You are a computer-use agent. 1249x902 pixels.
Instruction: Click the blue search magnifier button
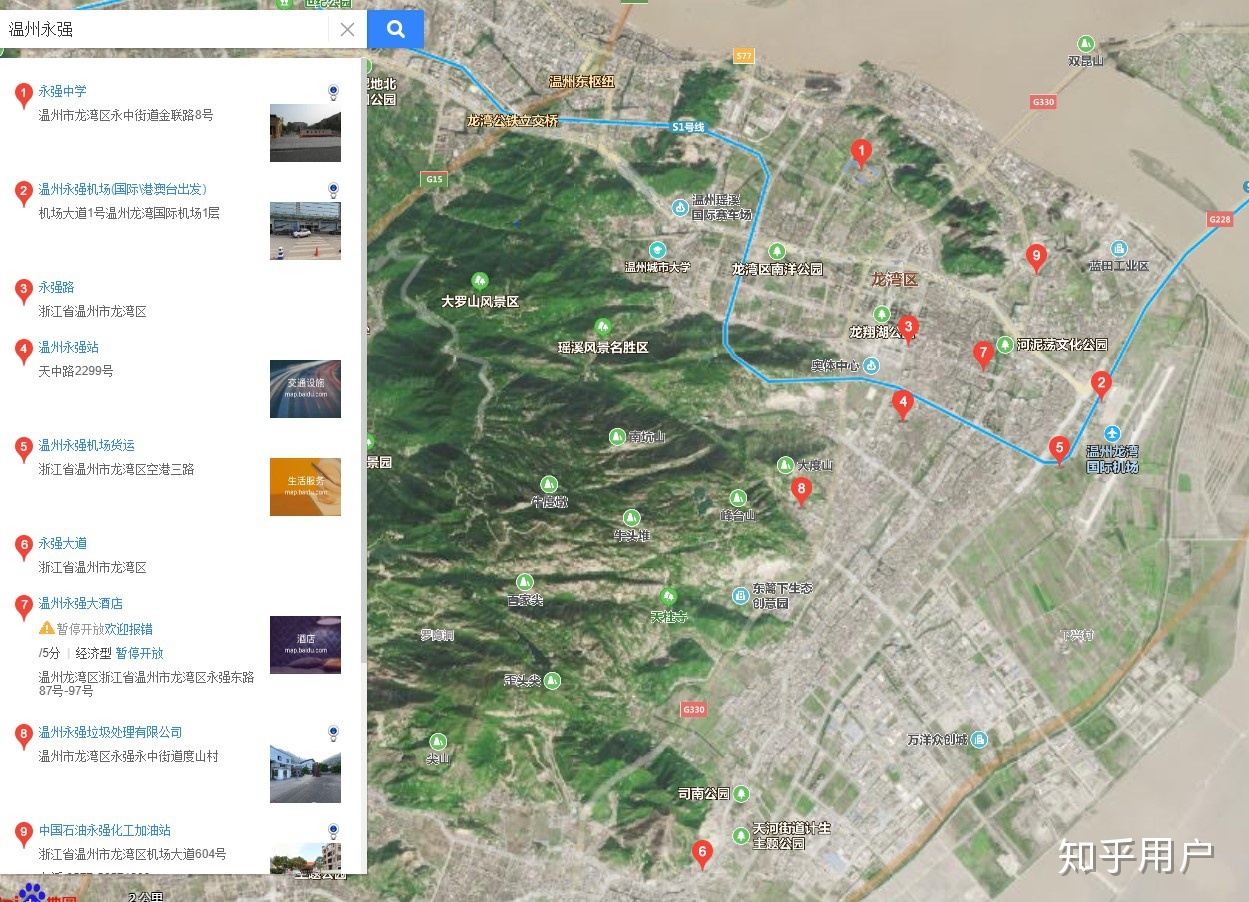pos(395,29)
